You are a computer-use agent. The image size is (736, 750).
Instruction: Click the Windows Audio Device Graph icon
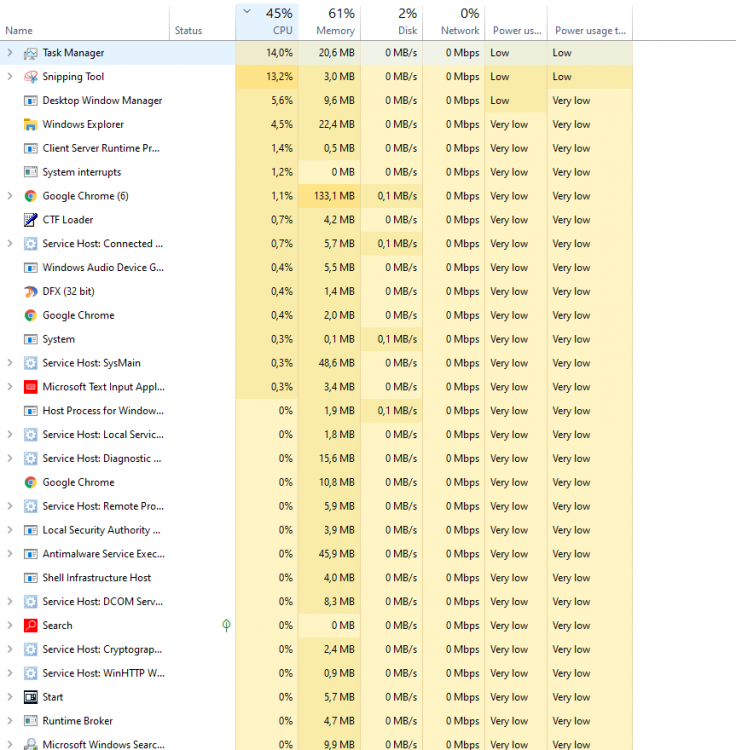31,268
